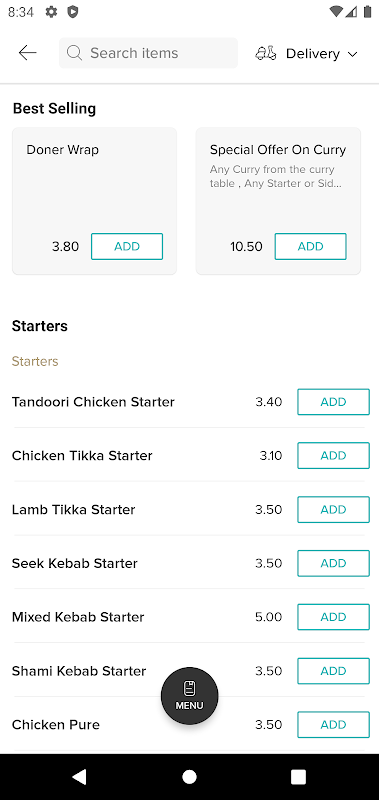Expand the Delivery dropdown chevron
The height and width of the screenshot is (800, 379).
pos(352,54)
